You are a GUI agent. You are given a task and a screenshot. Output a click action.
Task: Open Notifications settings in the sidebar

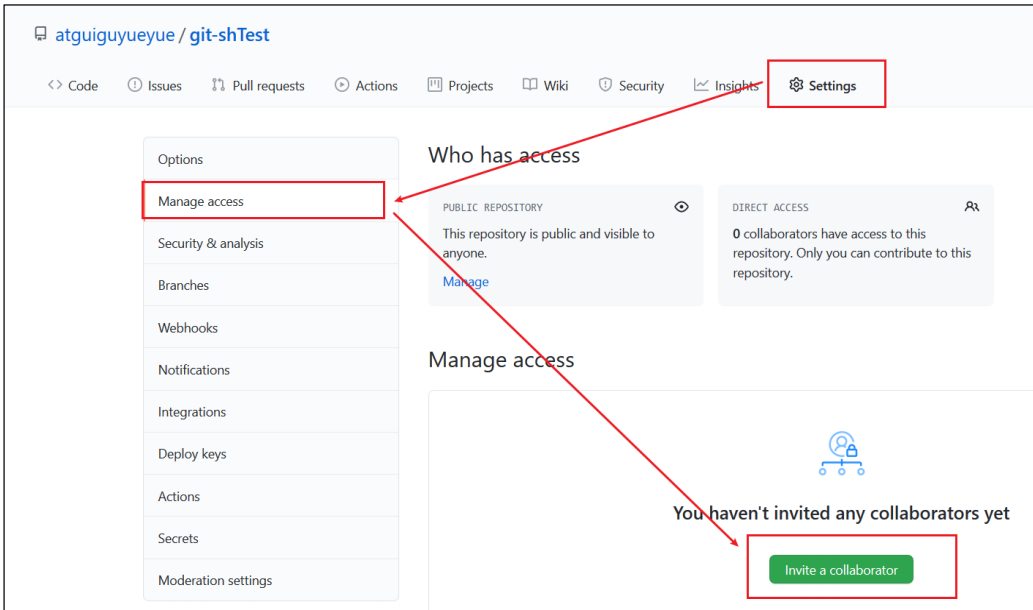point(271,370)
